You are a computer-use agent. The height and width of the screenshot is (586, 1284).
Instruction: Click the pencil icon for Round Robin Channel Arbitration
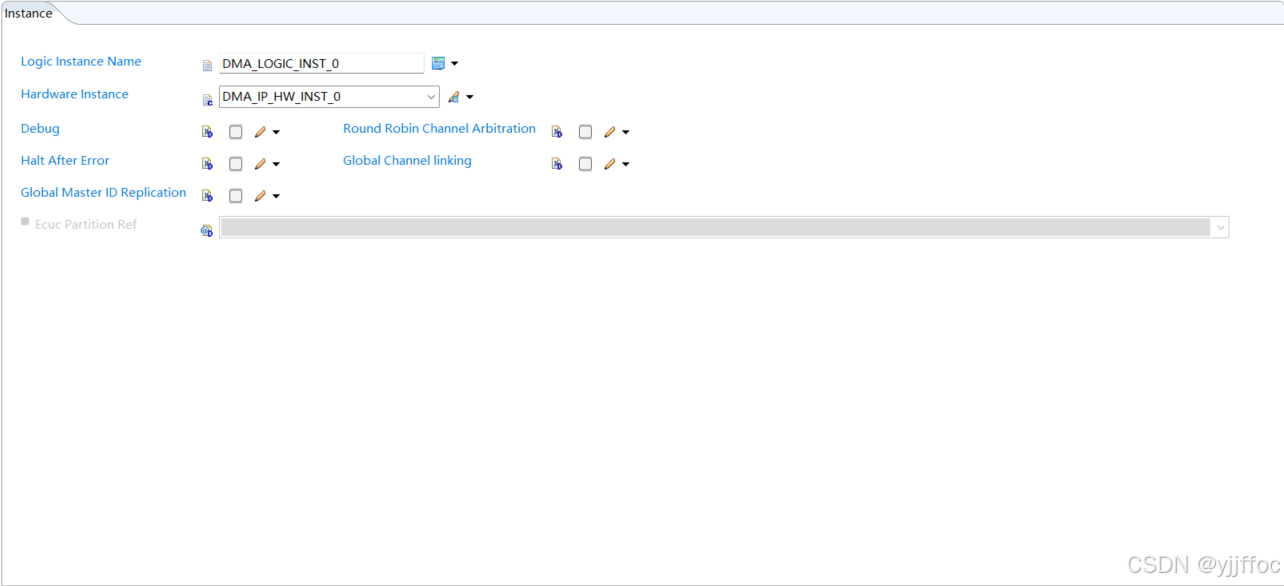pos(610,132)
